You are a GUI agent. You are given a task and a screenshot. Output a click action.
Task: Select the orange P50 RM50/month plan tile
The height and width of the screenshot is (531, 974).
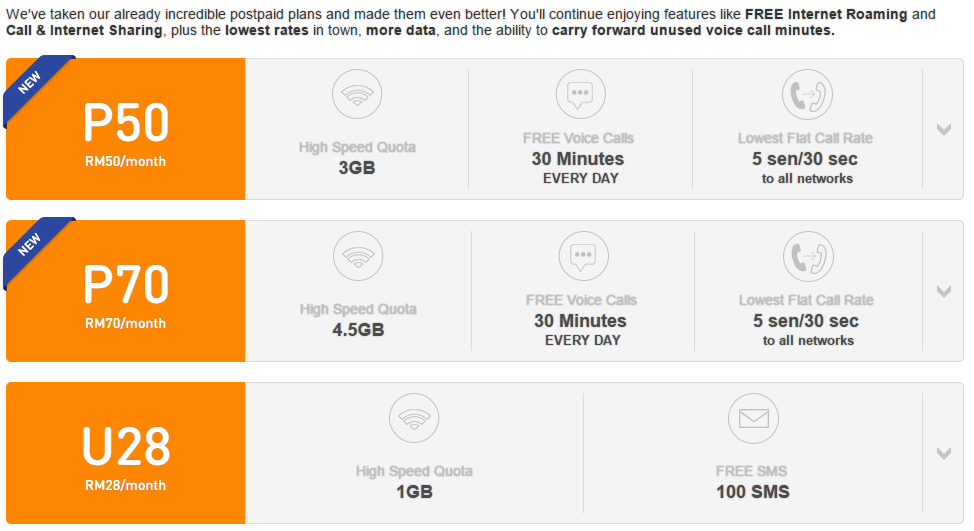[125, 129]
